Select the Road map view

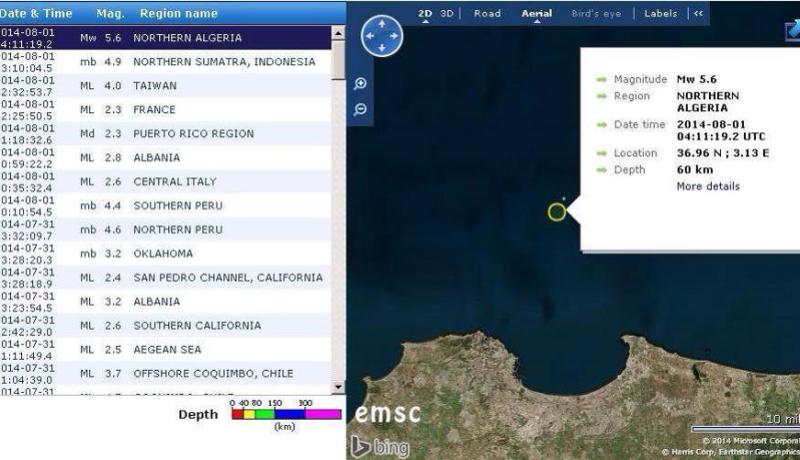click(487, 14)
